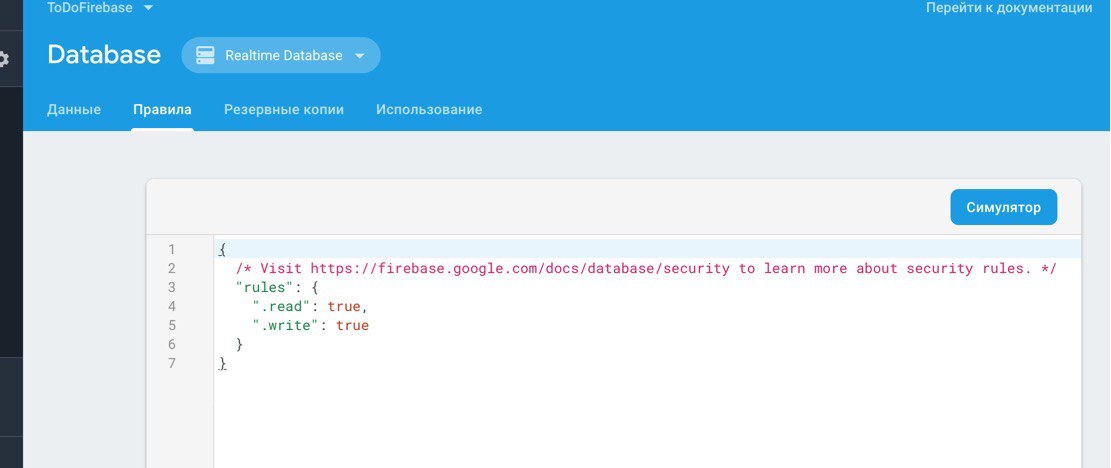The image size is (1111, 468).
Task: Place cursor on ".write": true line
Action: point(311,326)
